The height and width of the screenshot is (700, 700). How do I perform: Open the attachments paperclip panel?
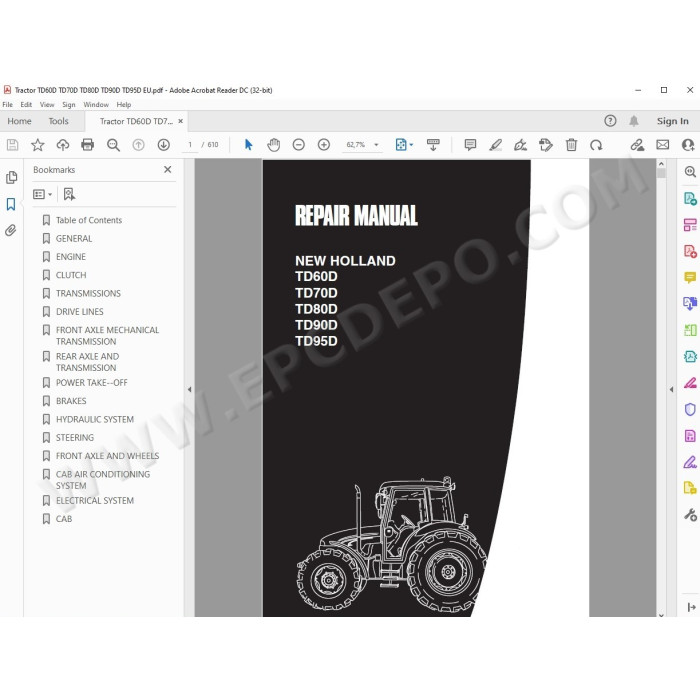coord(11,230)
